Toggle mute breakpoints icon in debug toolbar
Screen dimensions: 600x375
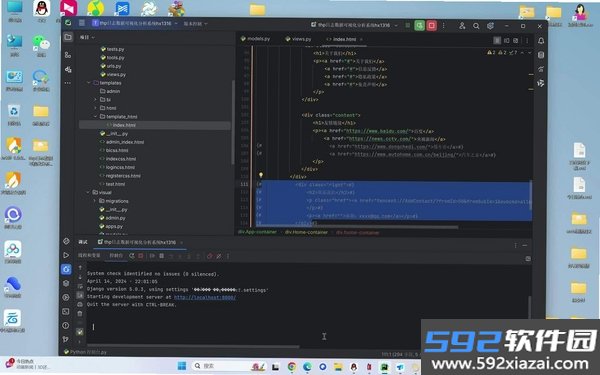tap(219, 256)
